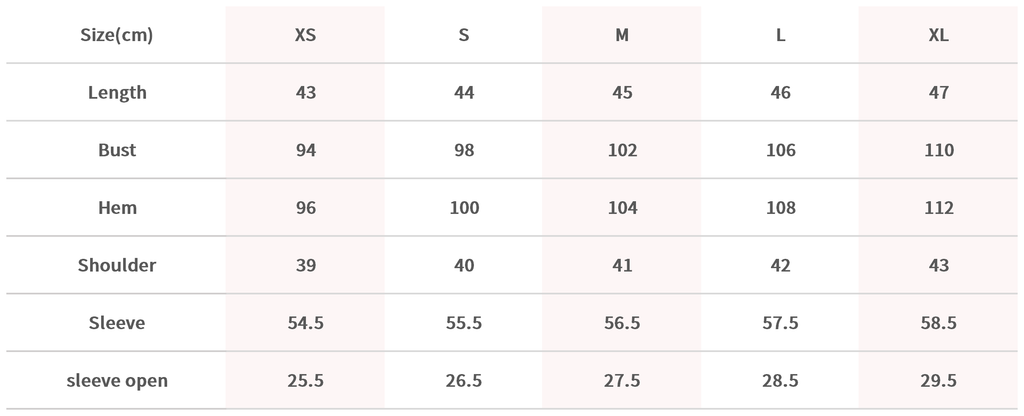Image resolution: width=1024 pixels, height=416 pixels.
Task: Click the Hem row label
Action: [117, 208]
